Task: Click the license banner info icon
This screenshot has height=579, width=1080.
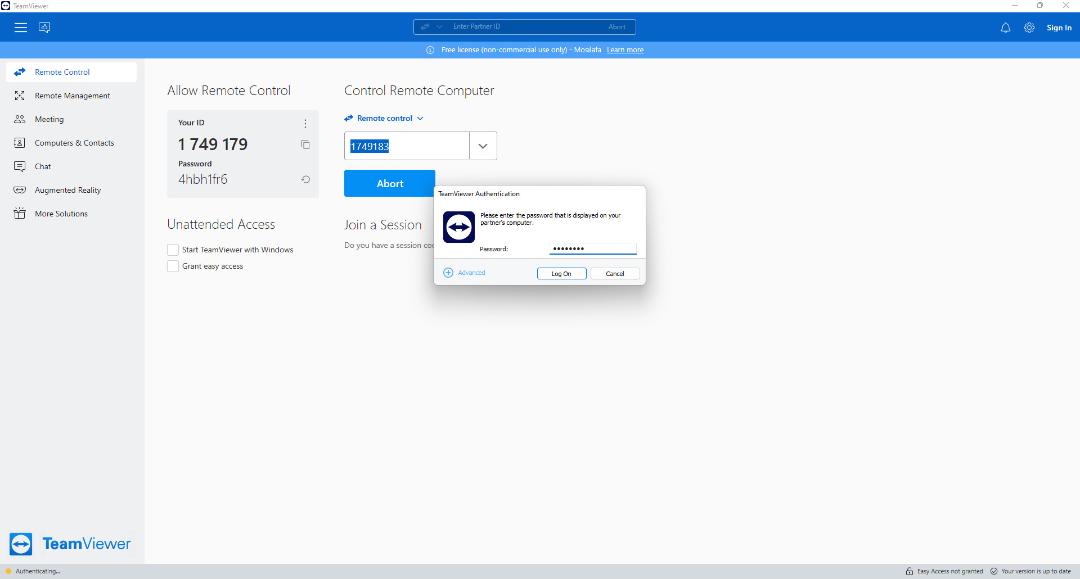Action: click(x=430, y=50)
